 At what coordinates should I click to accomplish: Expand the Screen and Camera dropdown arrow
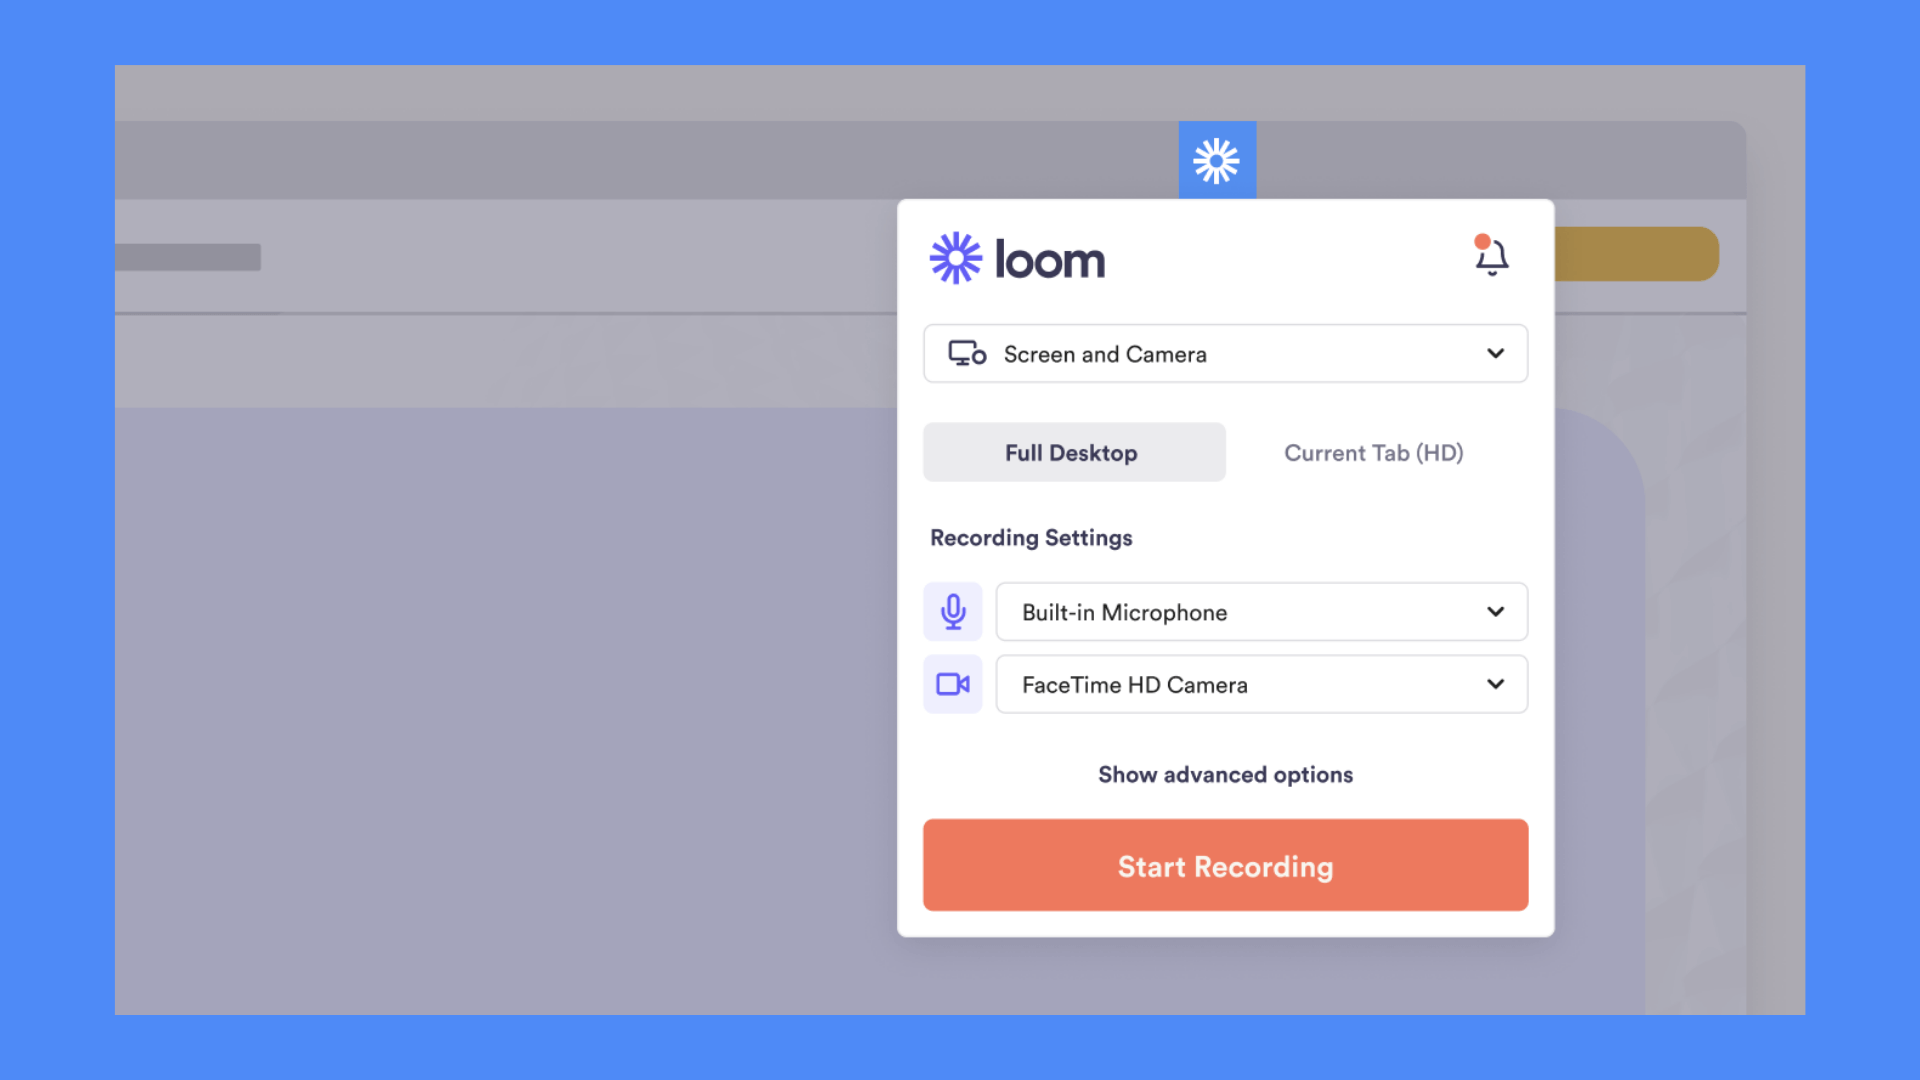click(x=1495, y=353)
